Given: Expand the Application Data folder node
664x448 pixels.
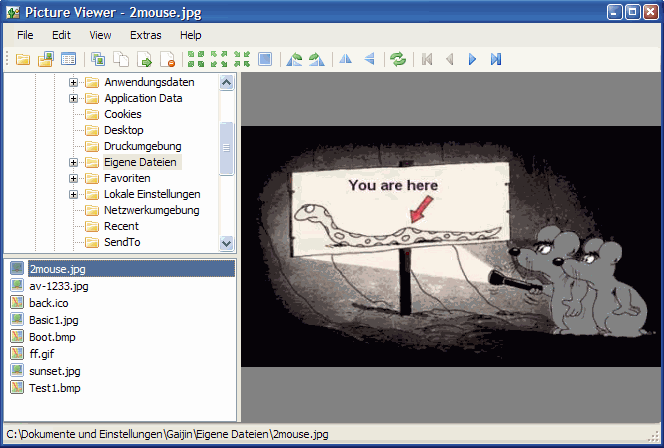Looking at the screenshot, I should [73, 98].
